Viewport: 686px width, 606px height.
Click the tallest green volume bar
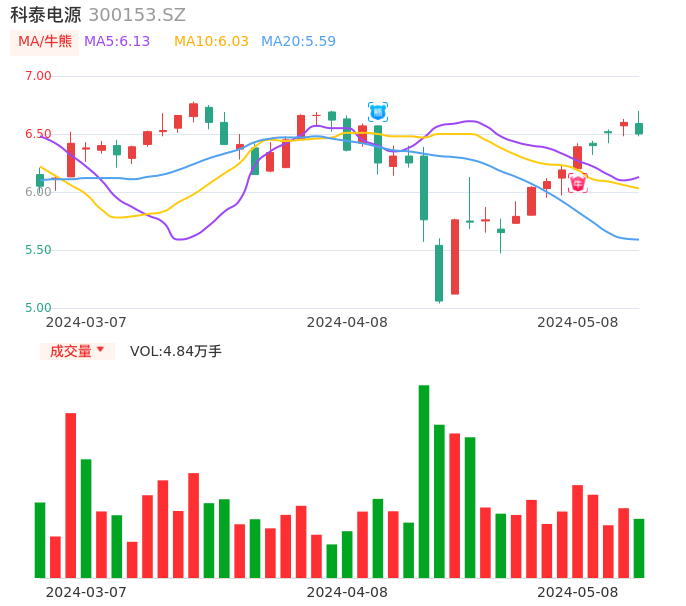tap(424, 481)
